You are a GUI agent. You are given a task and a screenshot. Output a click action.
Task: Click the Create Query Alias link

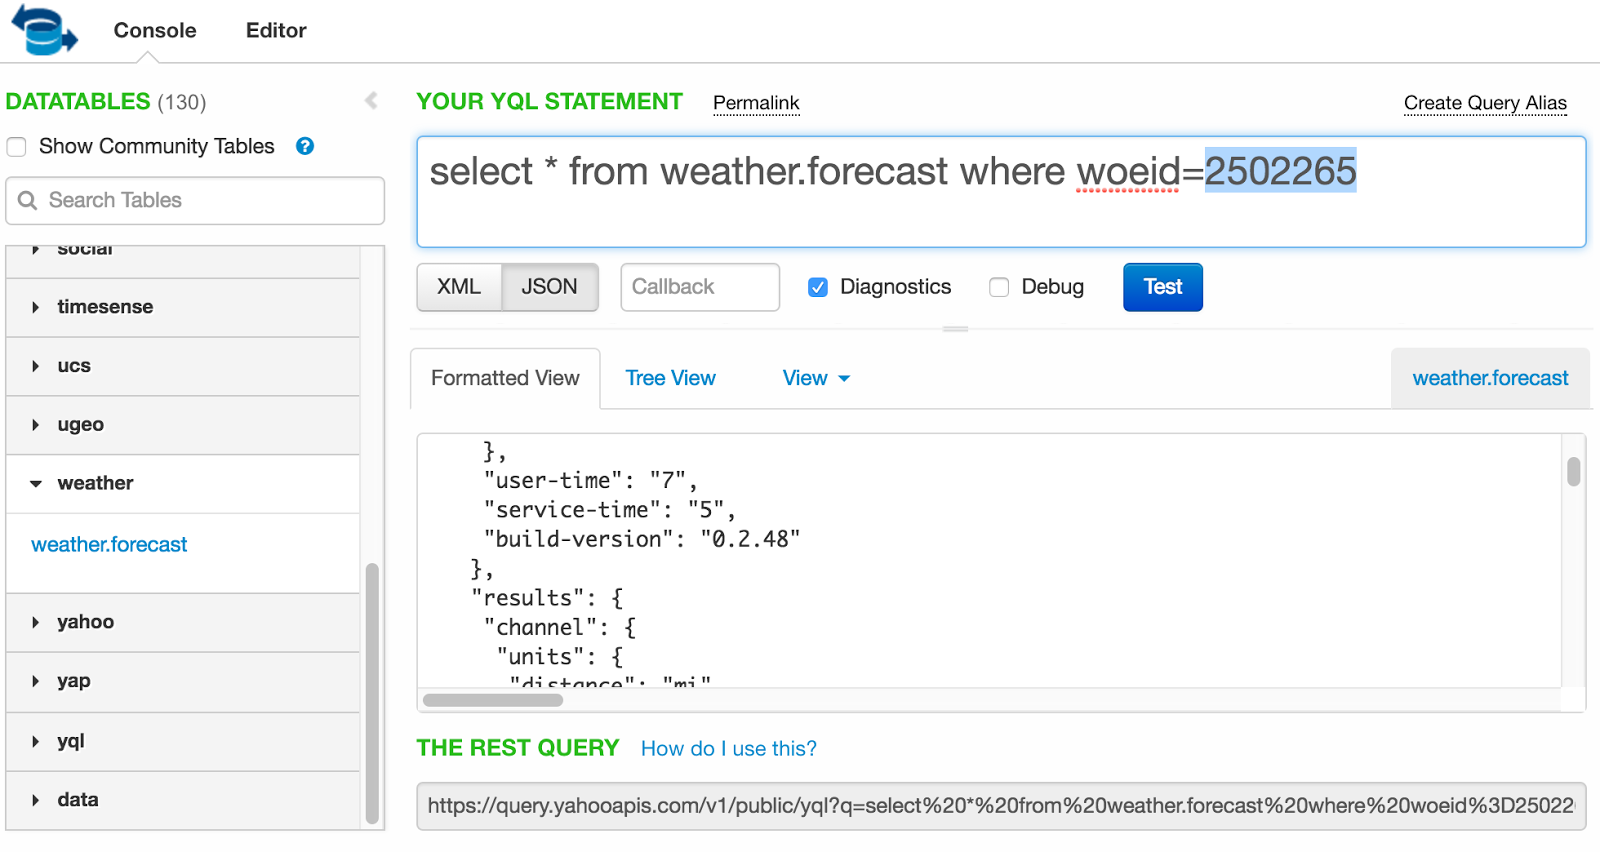pos(1485,103)
